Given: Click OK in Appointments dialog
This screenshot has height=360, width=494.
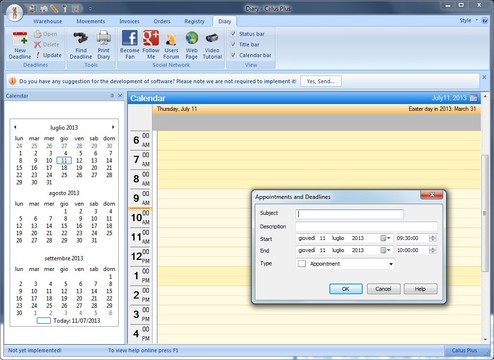Looking at the screenshot, I should [346, 289].
